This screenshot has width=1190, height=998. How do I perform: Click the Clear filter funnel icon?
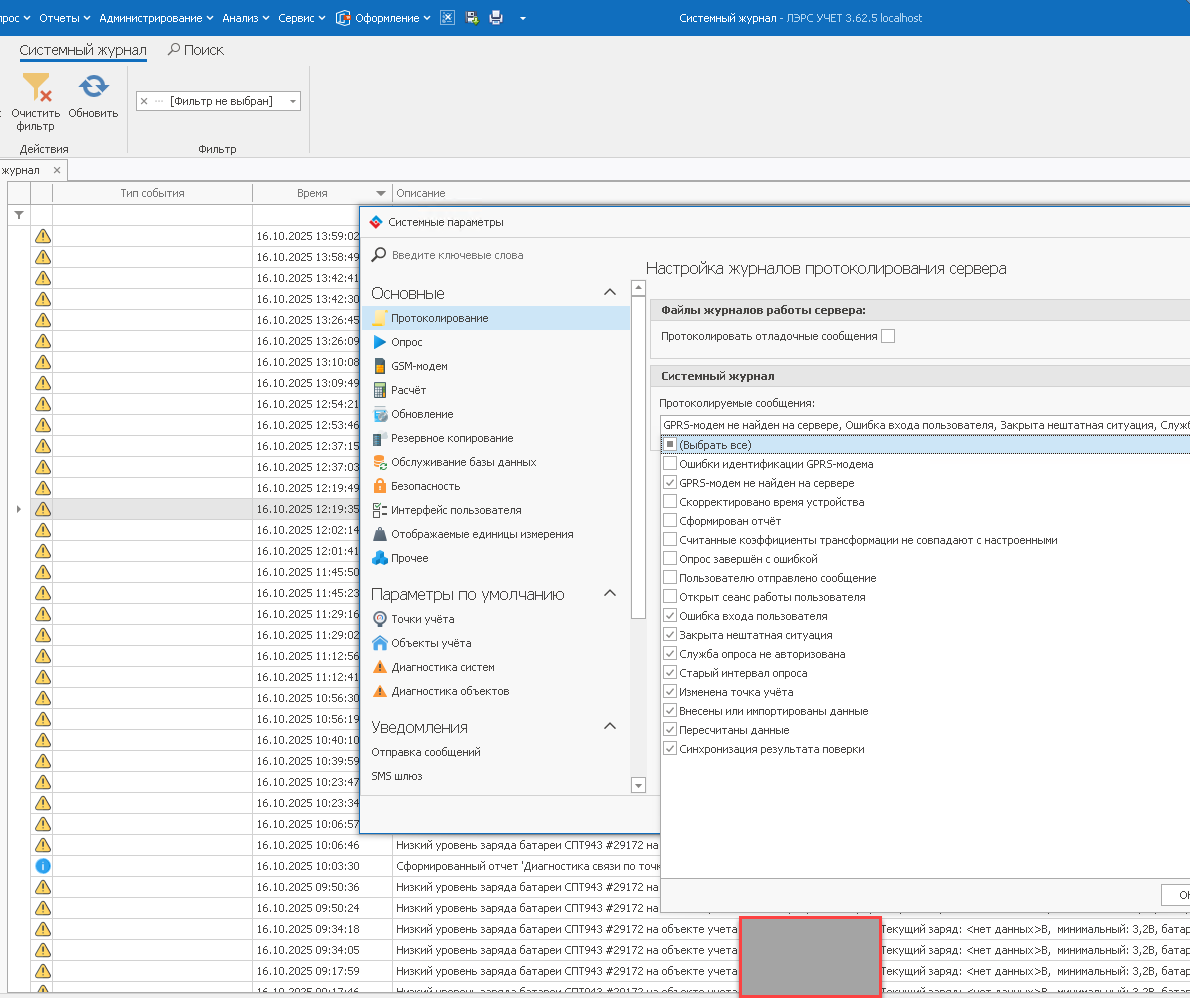36,88
